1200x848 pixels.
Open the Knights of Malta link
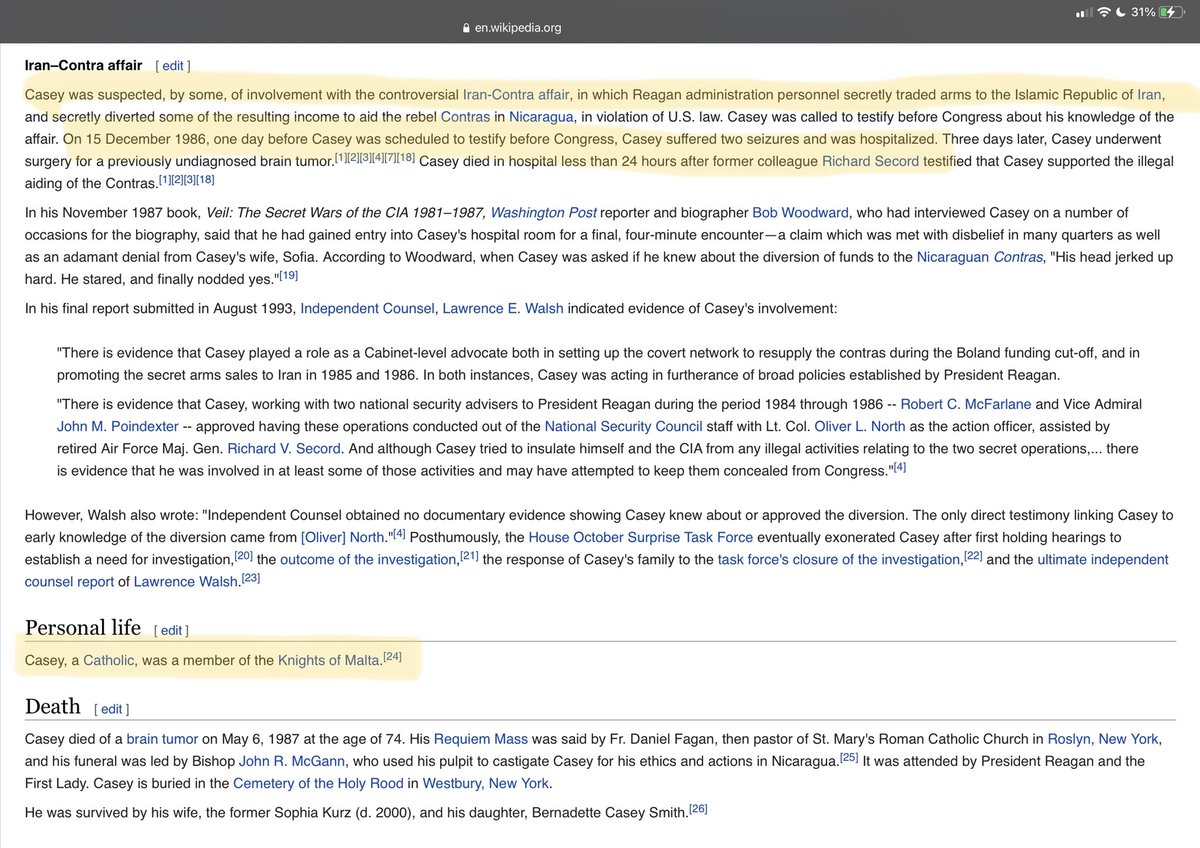[331, 660]
